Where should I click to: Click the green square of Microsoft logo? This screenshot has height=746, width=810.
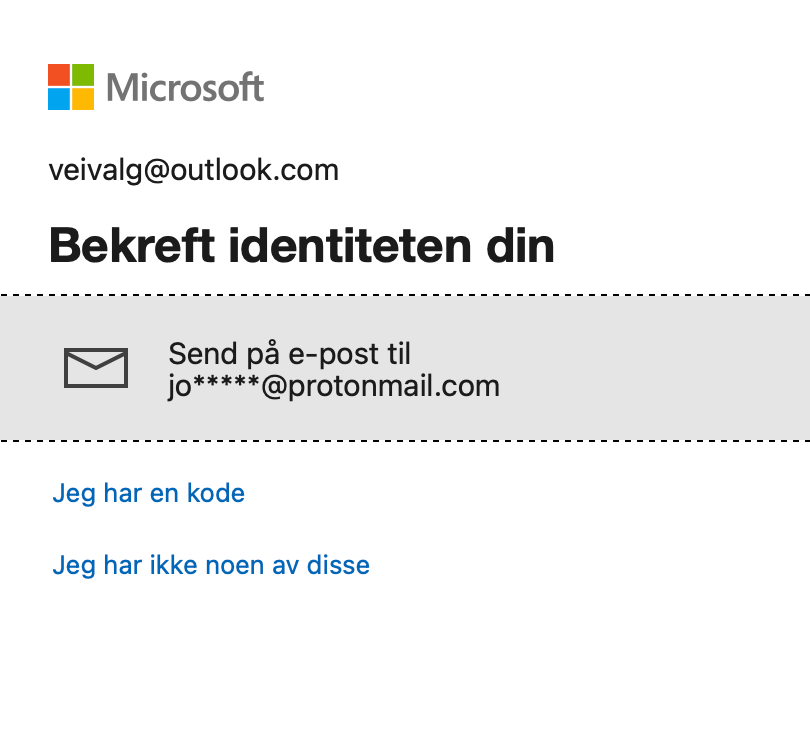coord(83,75)
